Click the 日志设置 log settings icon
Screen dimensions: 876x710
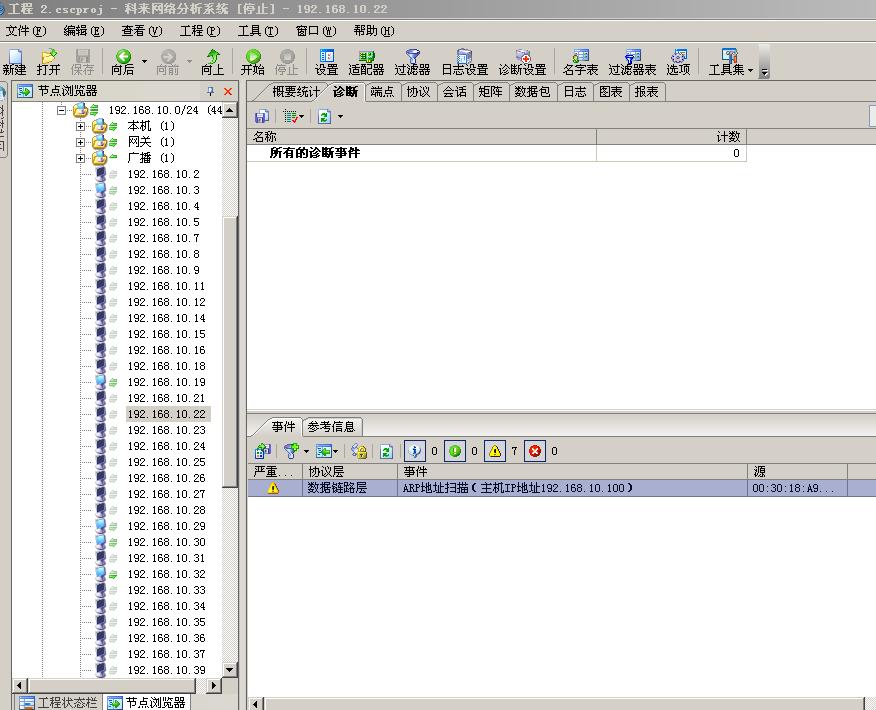click(464, 62)
